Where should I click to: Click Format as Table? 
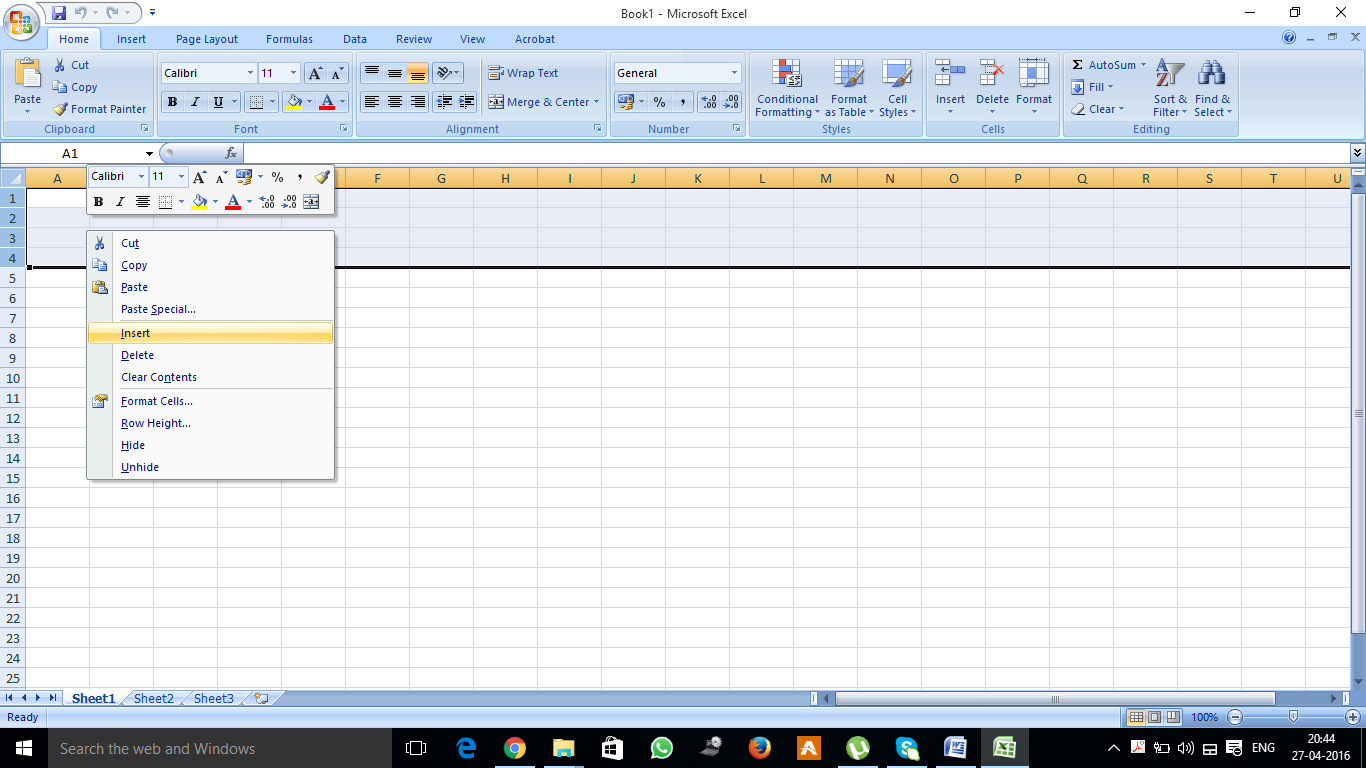(x=849, y=88)
